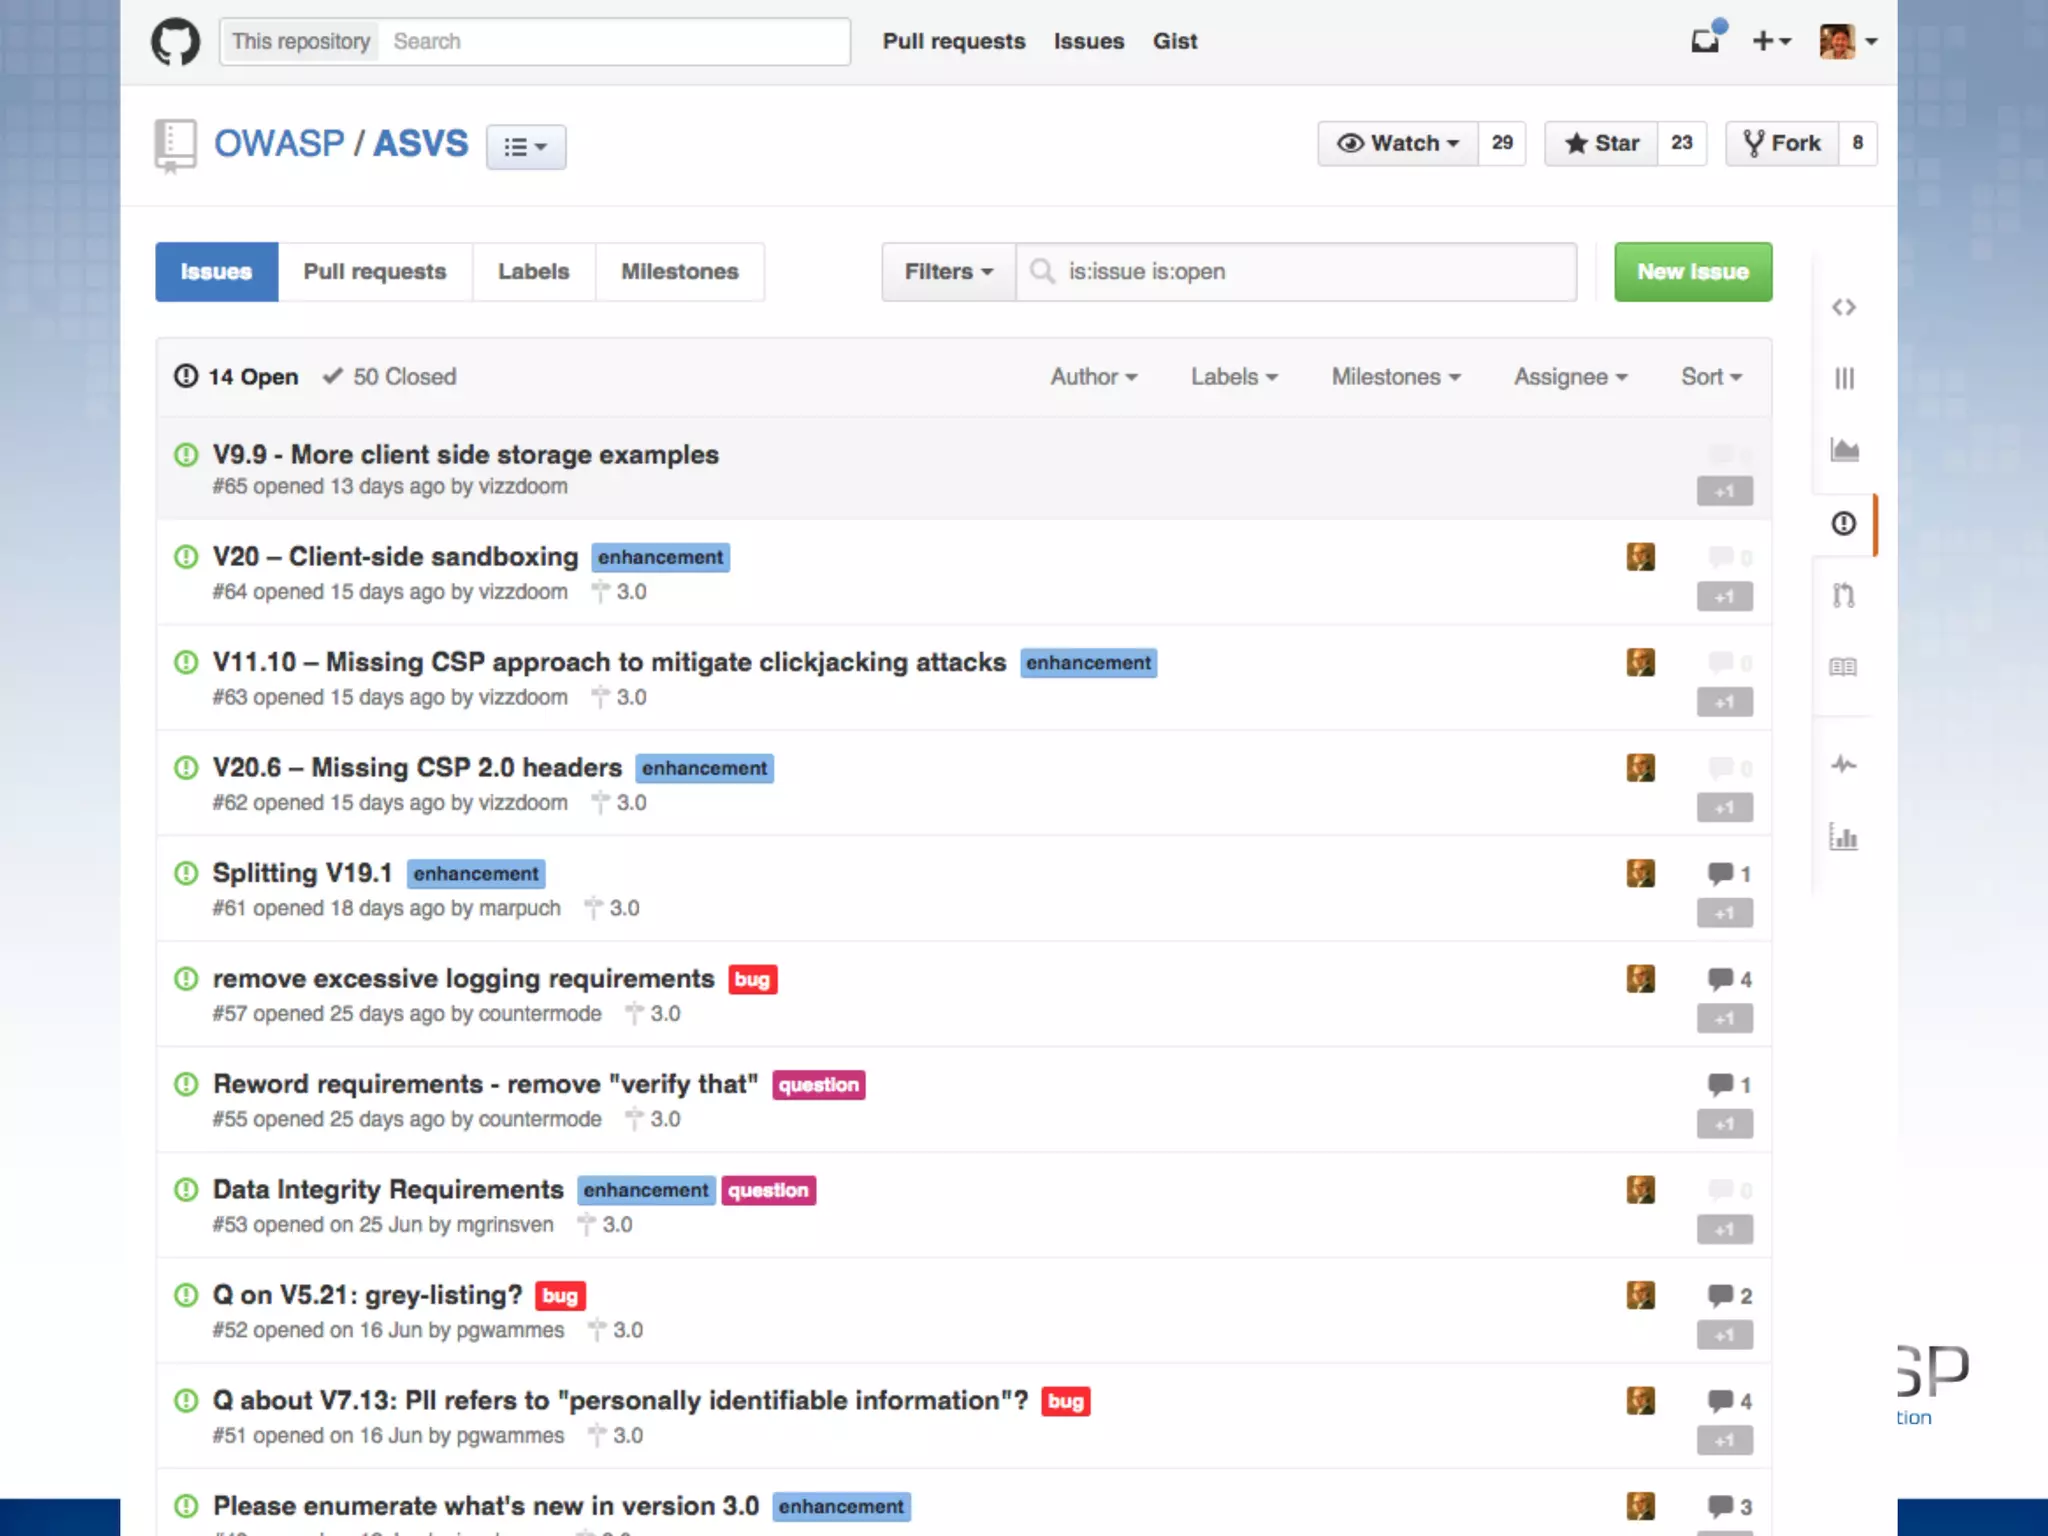Open the Graphs bar chart sidebar icon
Image resolution: width=2048 pixels, height=1536 pixels.
(1843, 837)
